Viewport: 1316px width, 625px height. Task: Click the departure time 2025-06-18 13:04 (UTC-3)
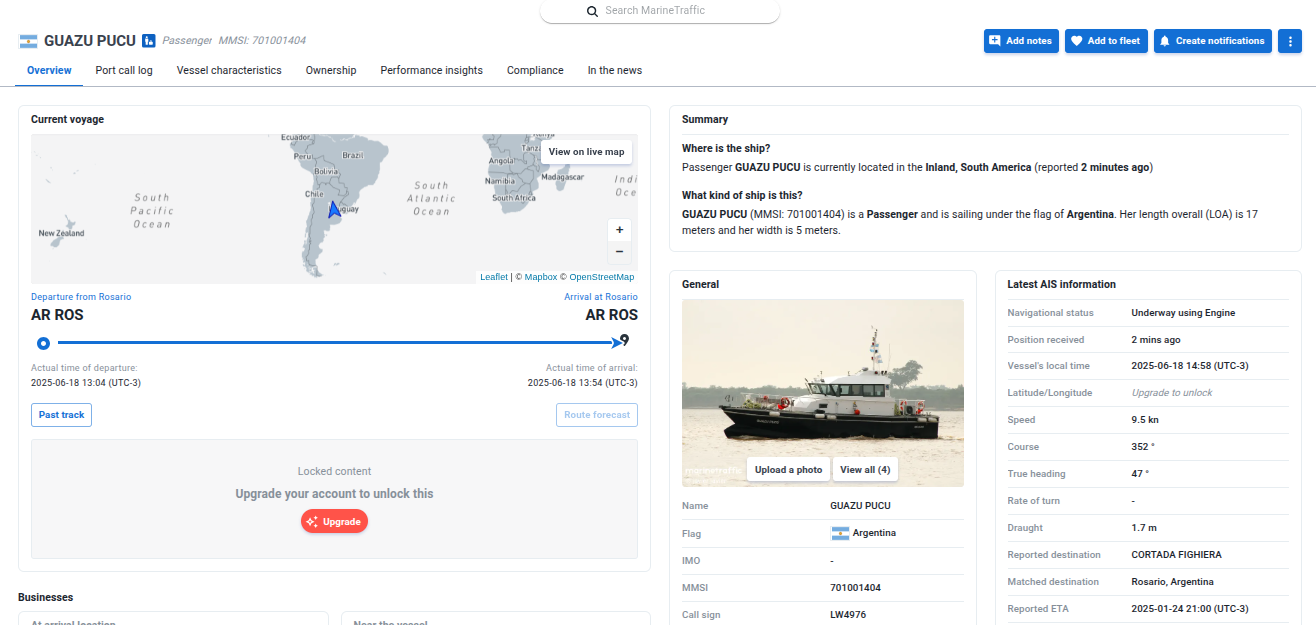tap(86, 383)
